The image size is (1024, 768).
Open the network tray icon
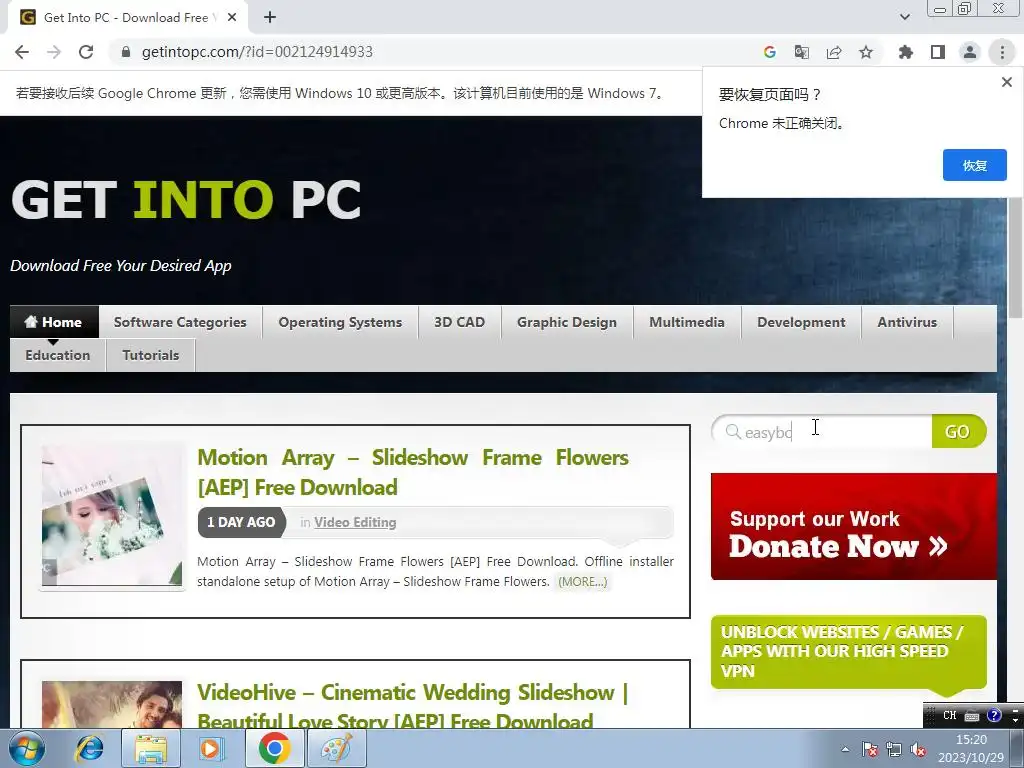pyautogui.click(x=894, y=749)
